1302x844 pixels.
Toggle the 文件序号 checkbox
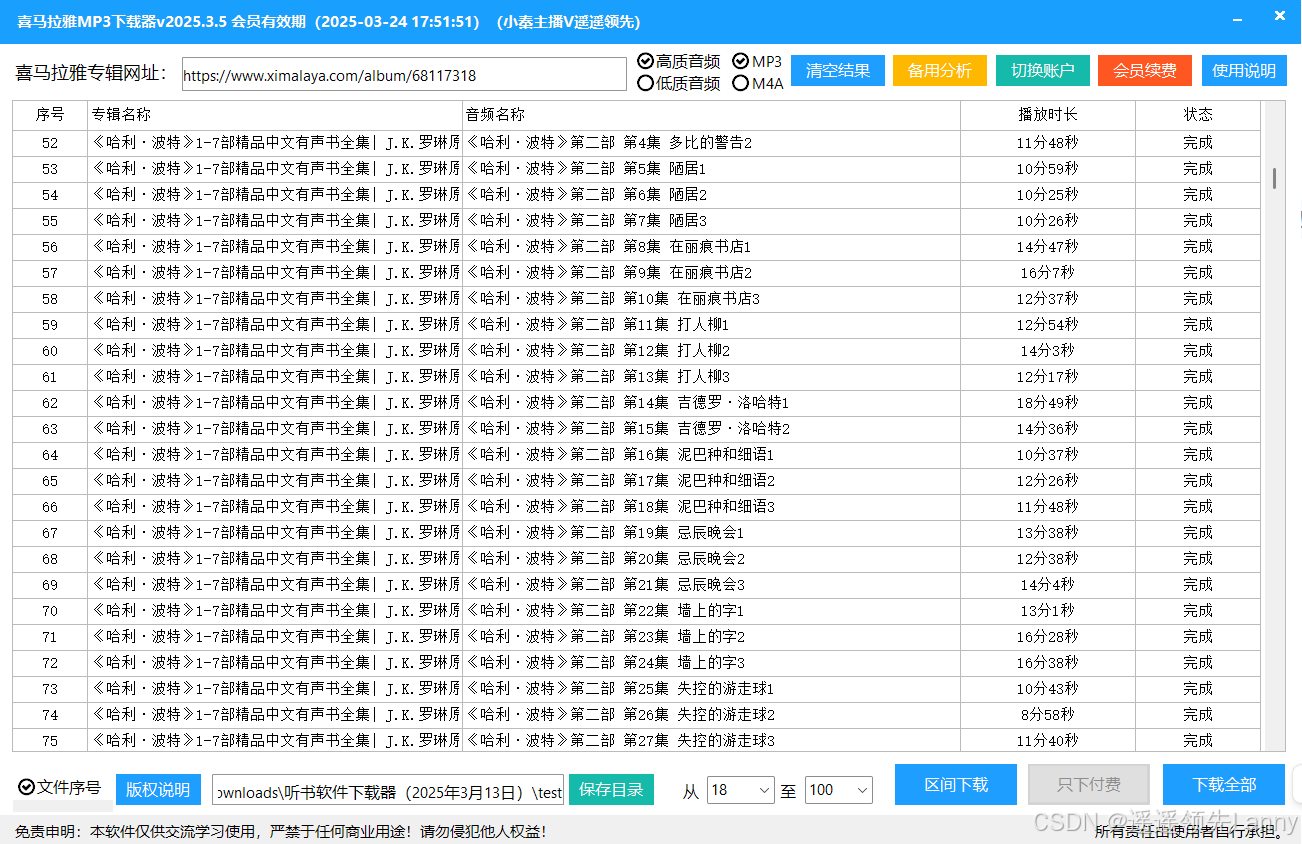[x=59, y=787]
